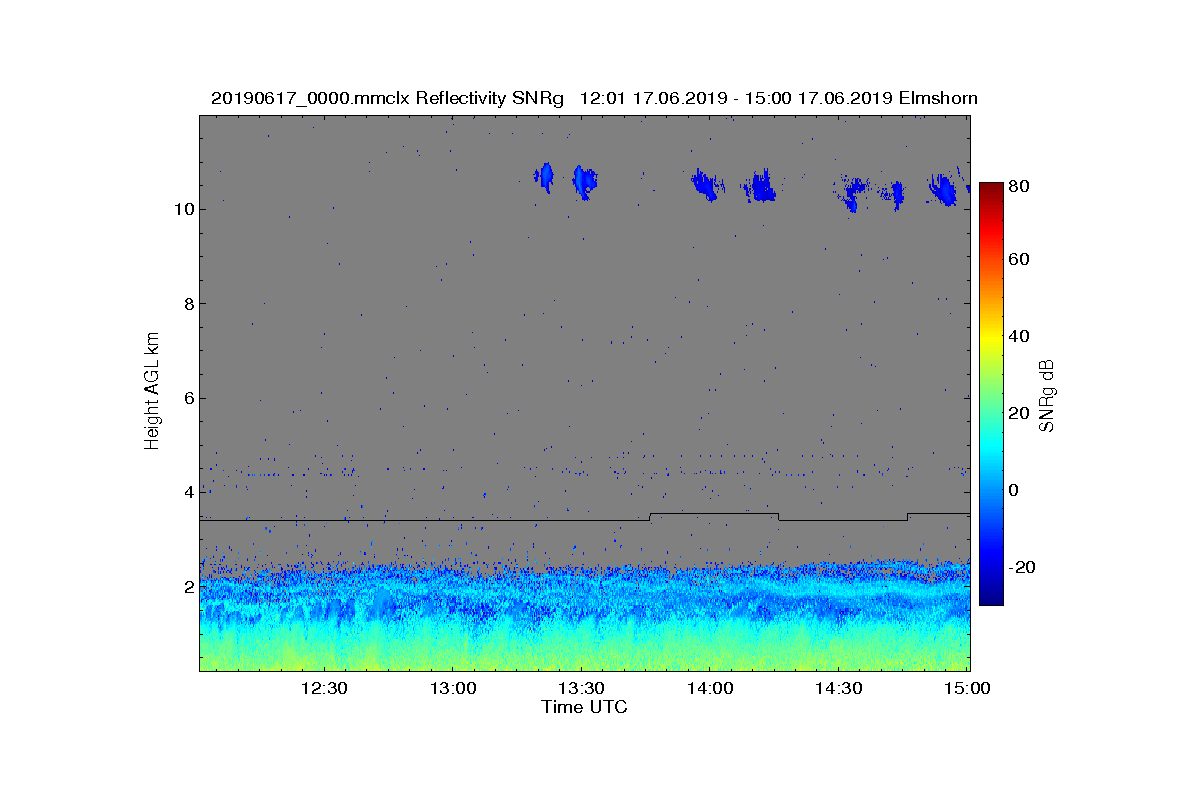Click the height tick label 6
Screen dimensions: 1200x800
click(188, 398)
